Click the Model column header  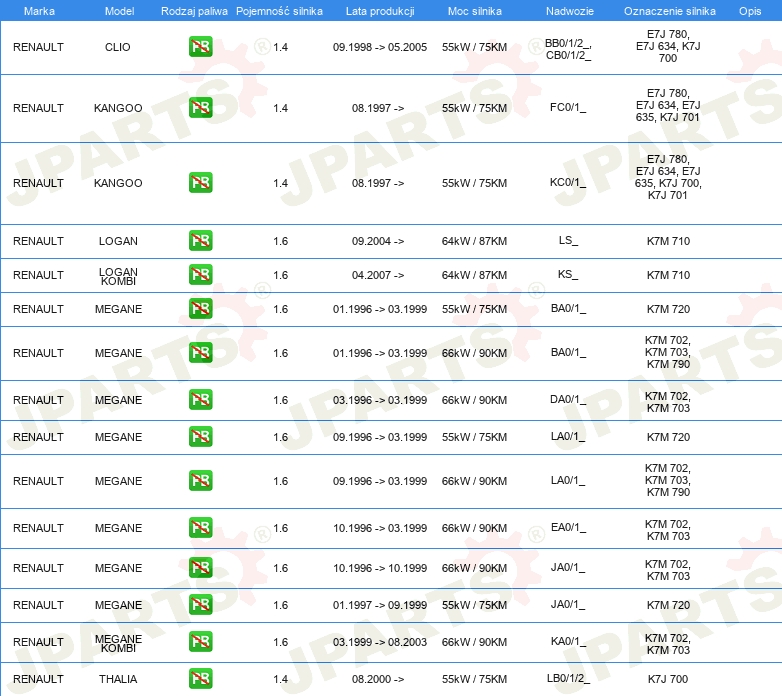(118, 11)
